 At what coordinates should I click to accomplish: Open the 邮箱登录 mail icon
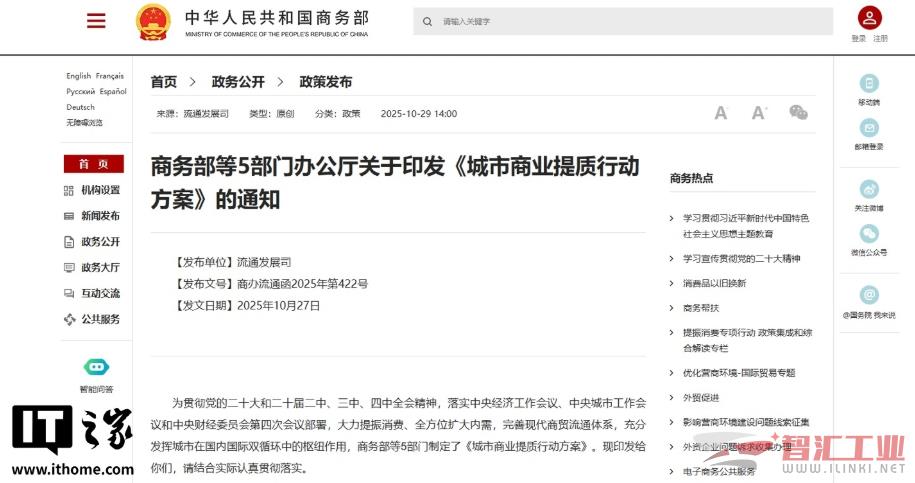(869, 128)
